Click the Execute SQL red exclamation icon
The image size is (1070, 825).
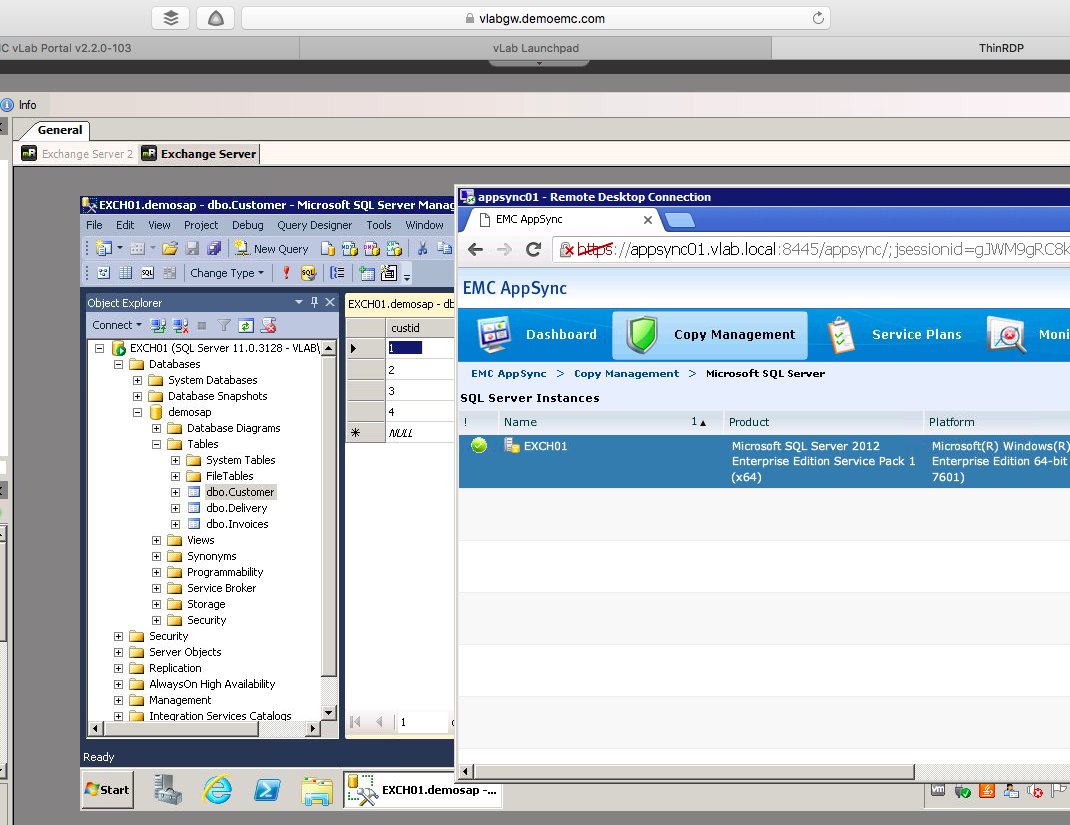(x=286, y=273)
